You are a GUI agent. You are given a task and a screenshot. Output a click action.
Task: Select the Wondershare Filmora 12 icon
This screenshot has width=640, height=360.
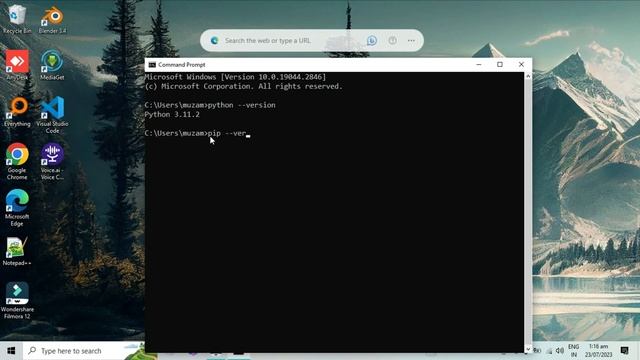pyautogui.click(x=17, y=300)
